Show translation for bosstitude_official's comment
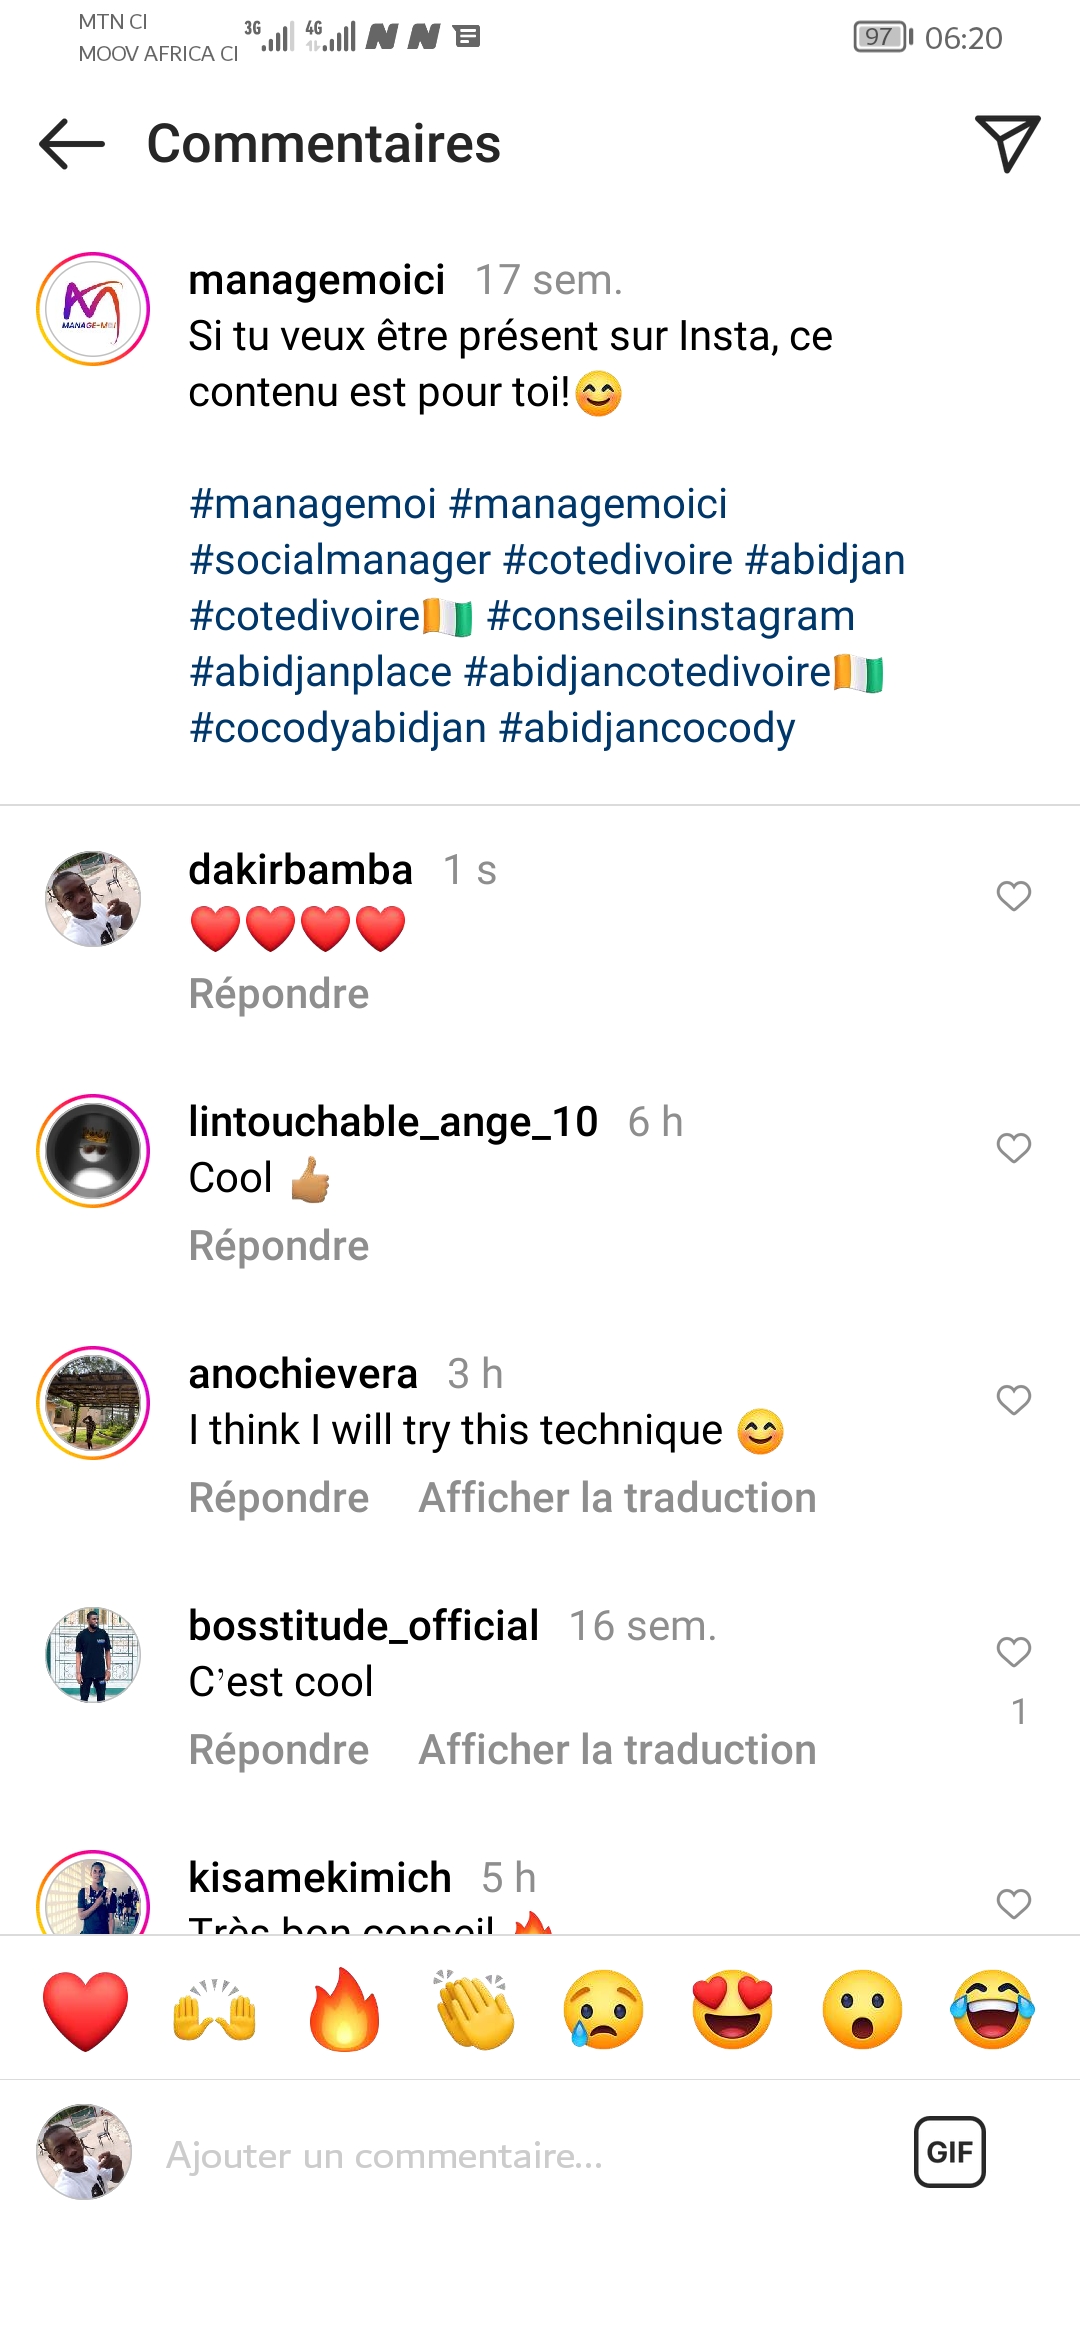This screenshot has height=2340, width=1080. [617, 1750]
